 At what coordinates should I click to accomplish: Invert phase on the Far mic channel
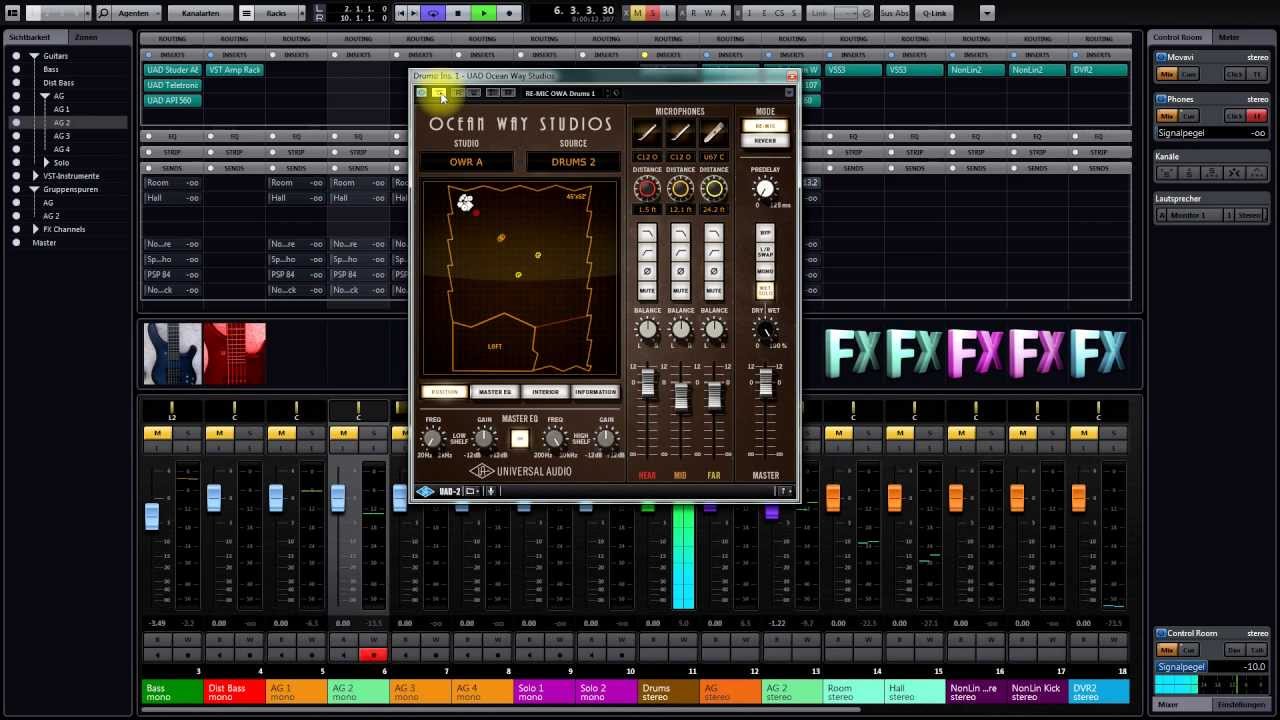713,271
